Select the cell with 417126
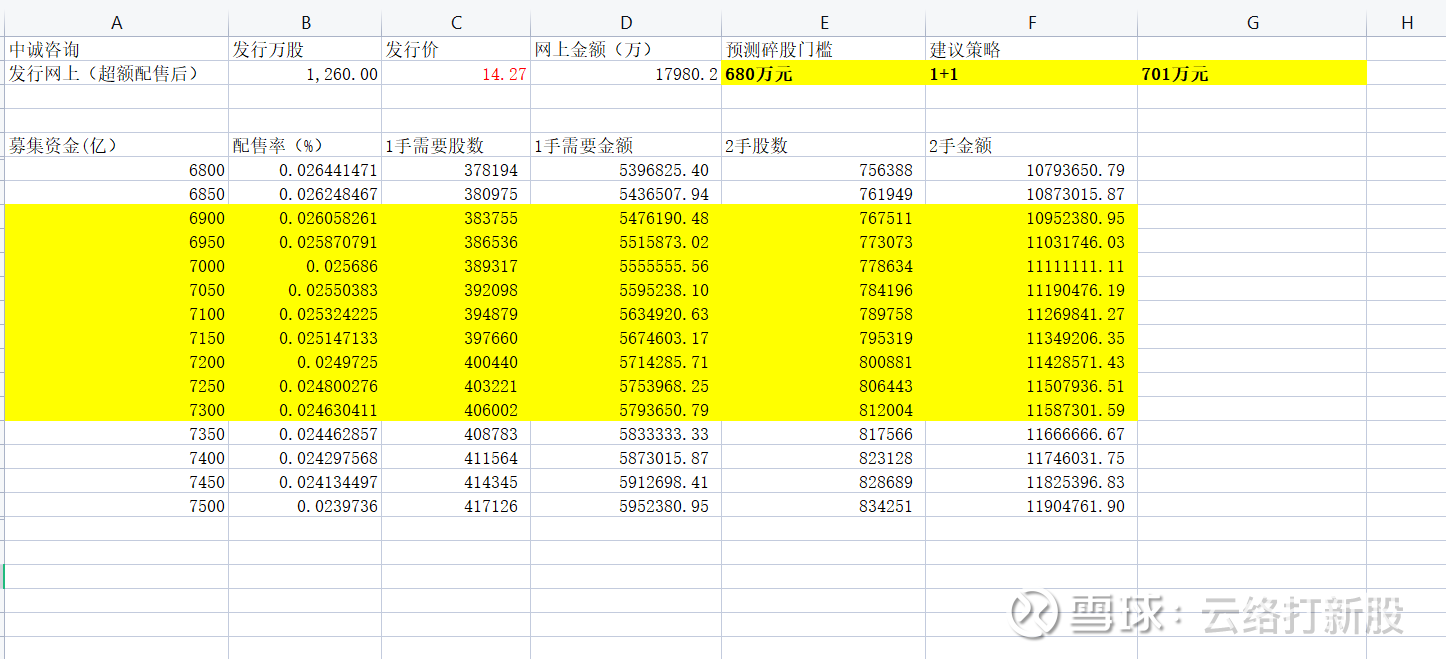 click(x=456, y=506)
